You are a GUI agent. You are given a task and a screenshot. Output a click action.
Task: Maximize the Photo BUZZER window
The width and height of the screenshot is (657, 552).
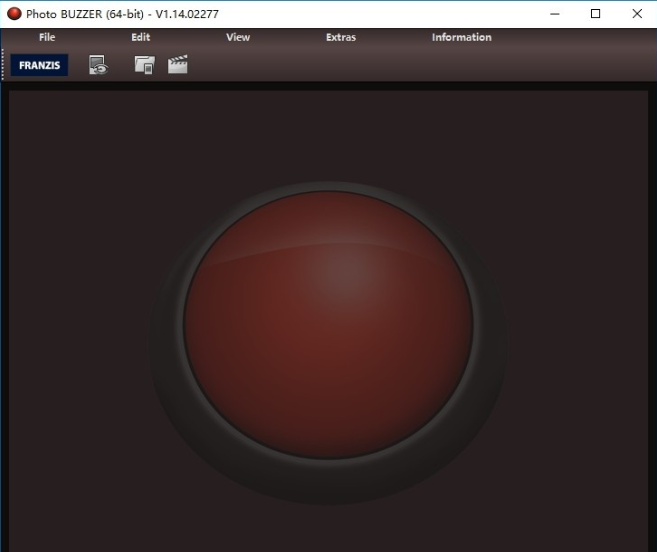click(x=595, y=14)
